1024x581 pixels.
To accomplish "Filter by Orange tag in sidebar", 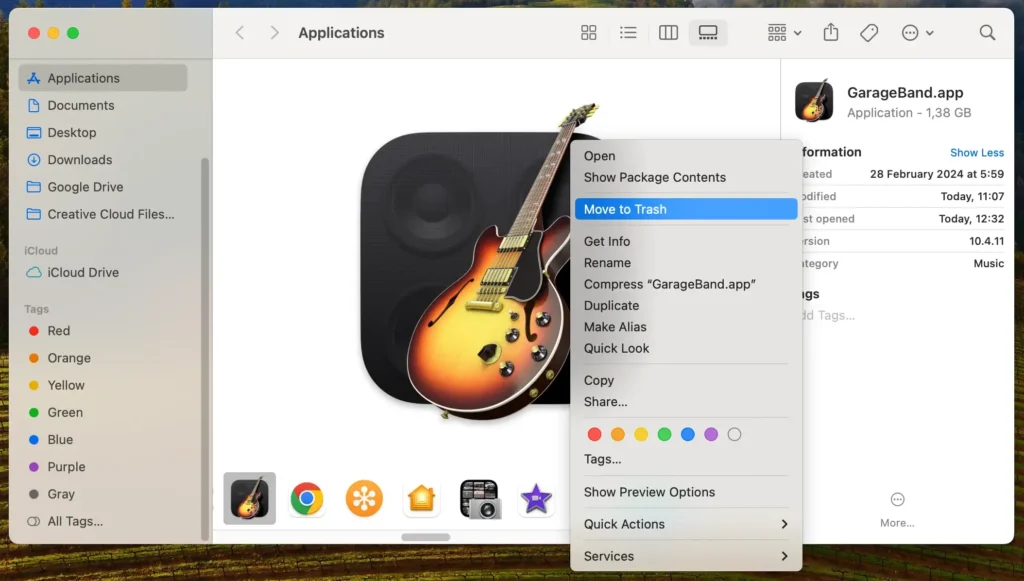I will tap(103, 358).
